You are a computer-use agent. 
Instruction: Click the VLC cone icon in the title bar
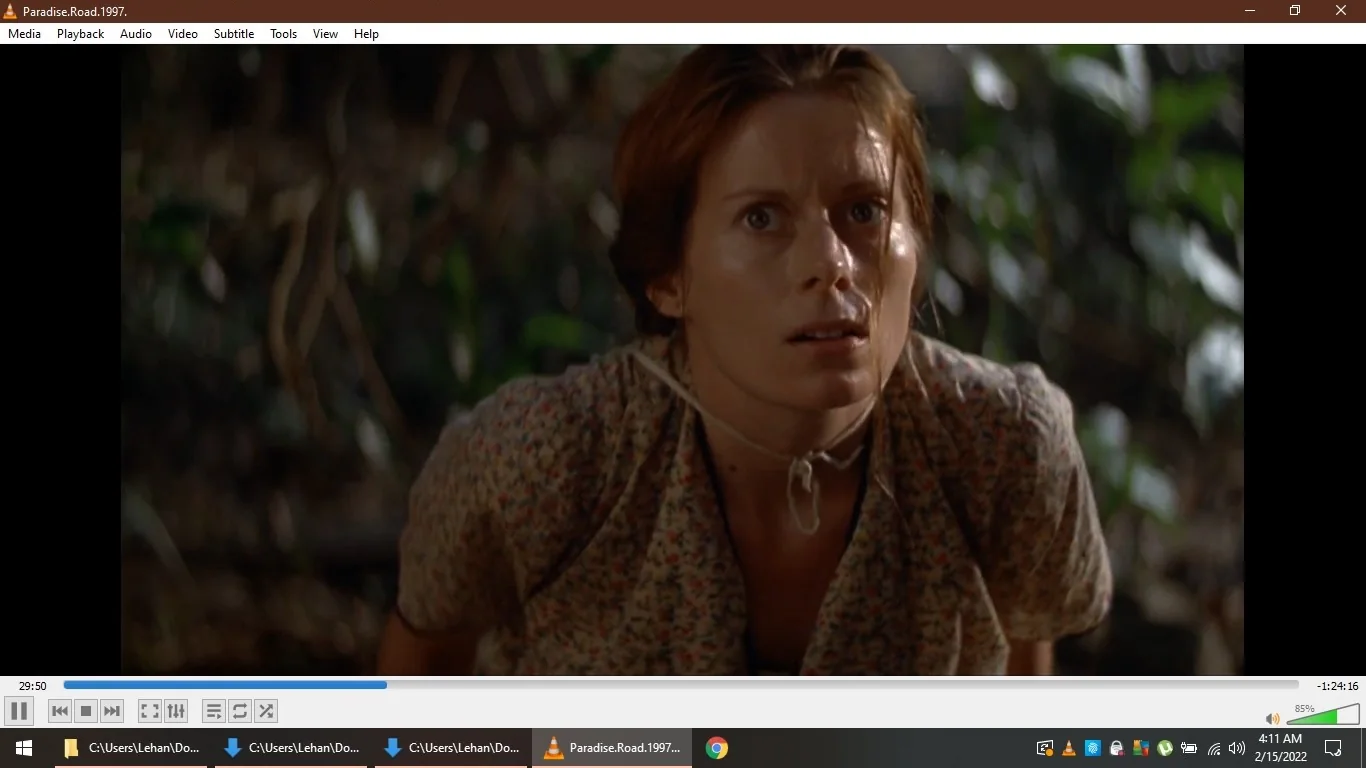click(x=11, y=11)
